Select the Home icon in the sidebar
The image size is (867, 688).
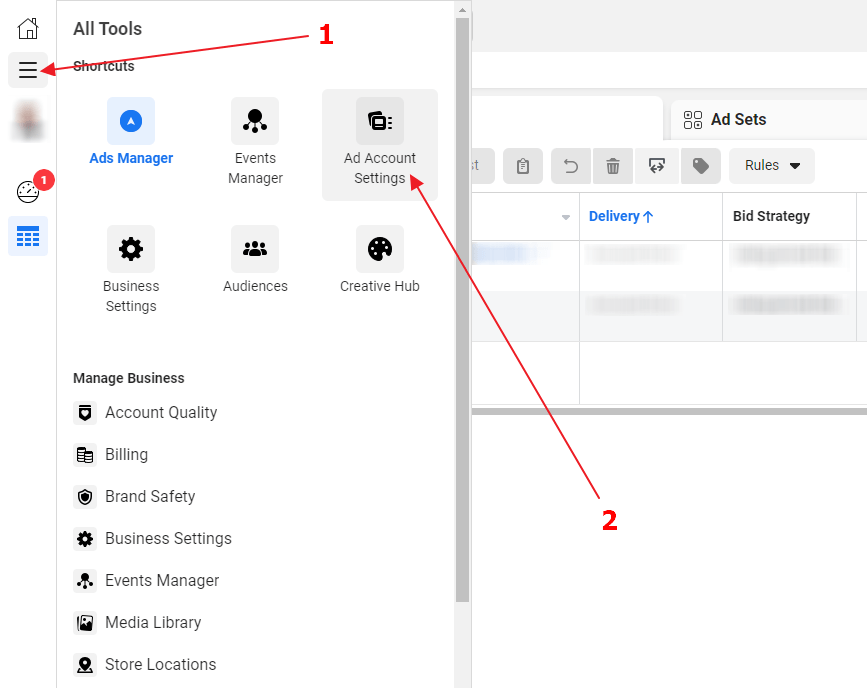coord(27,28)
